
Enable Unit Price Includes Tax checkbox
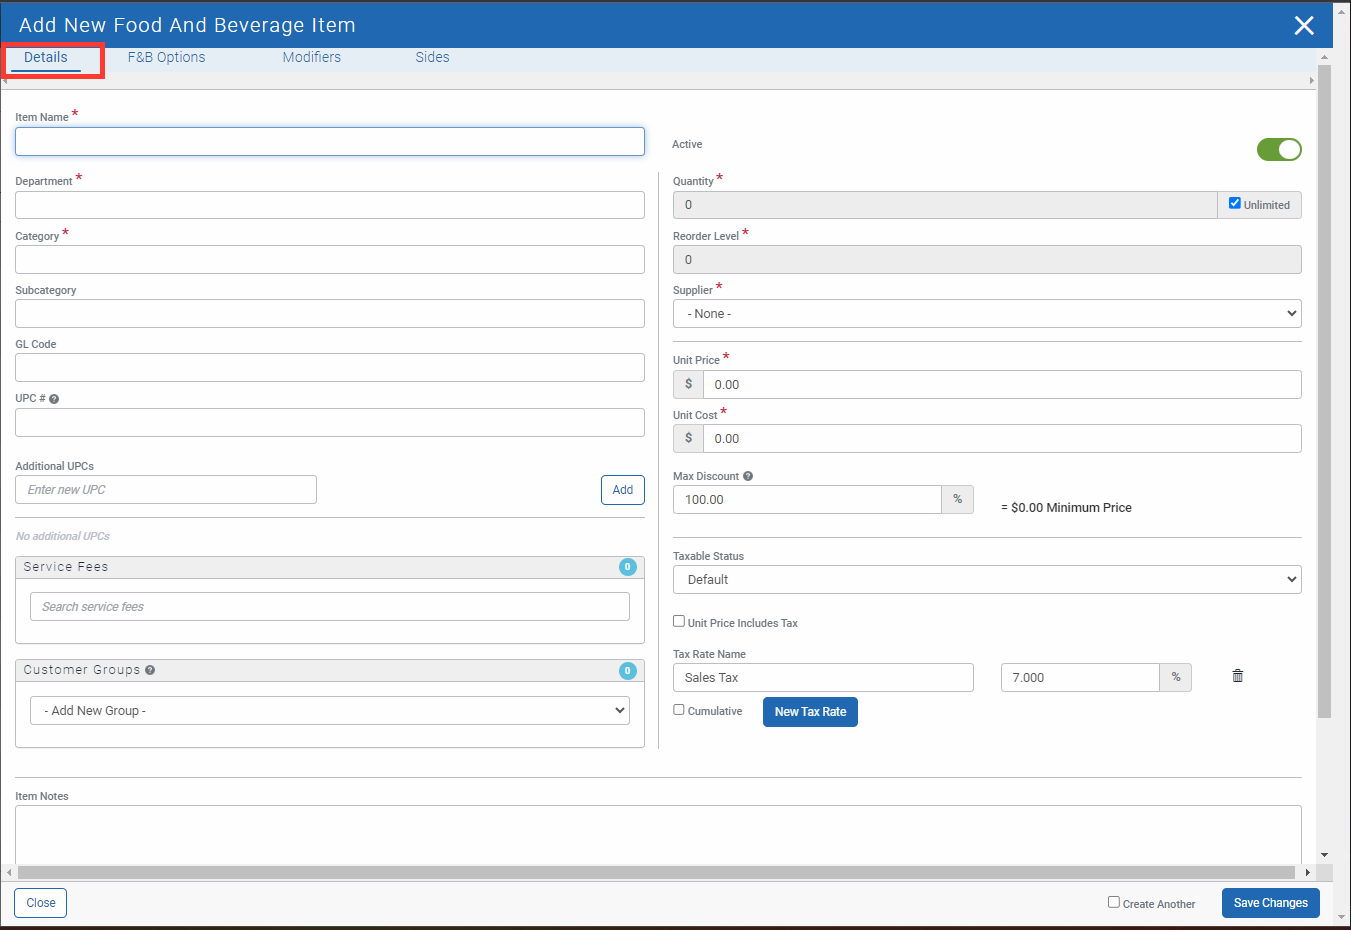pyautogui.click(x=679, y=621)
